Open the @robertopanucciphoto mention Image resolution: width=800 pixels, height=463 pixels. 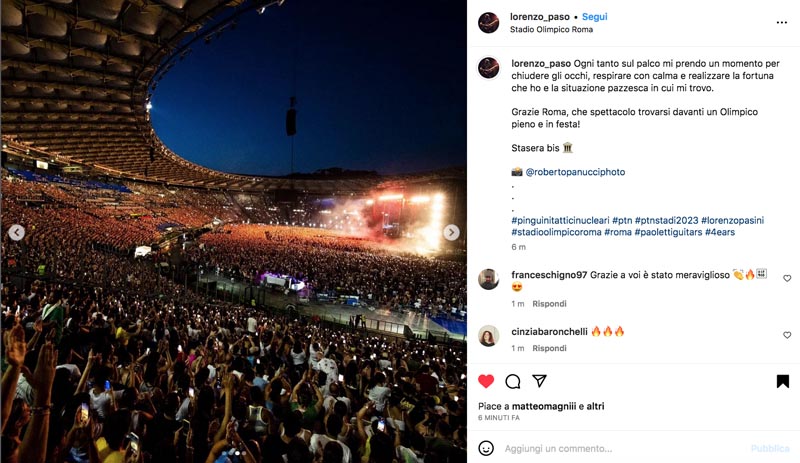575,172
